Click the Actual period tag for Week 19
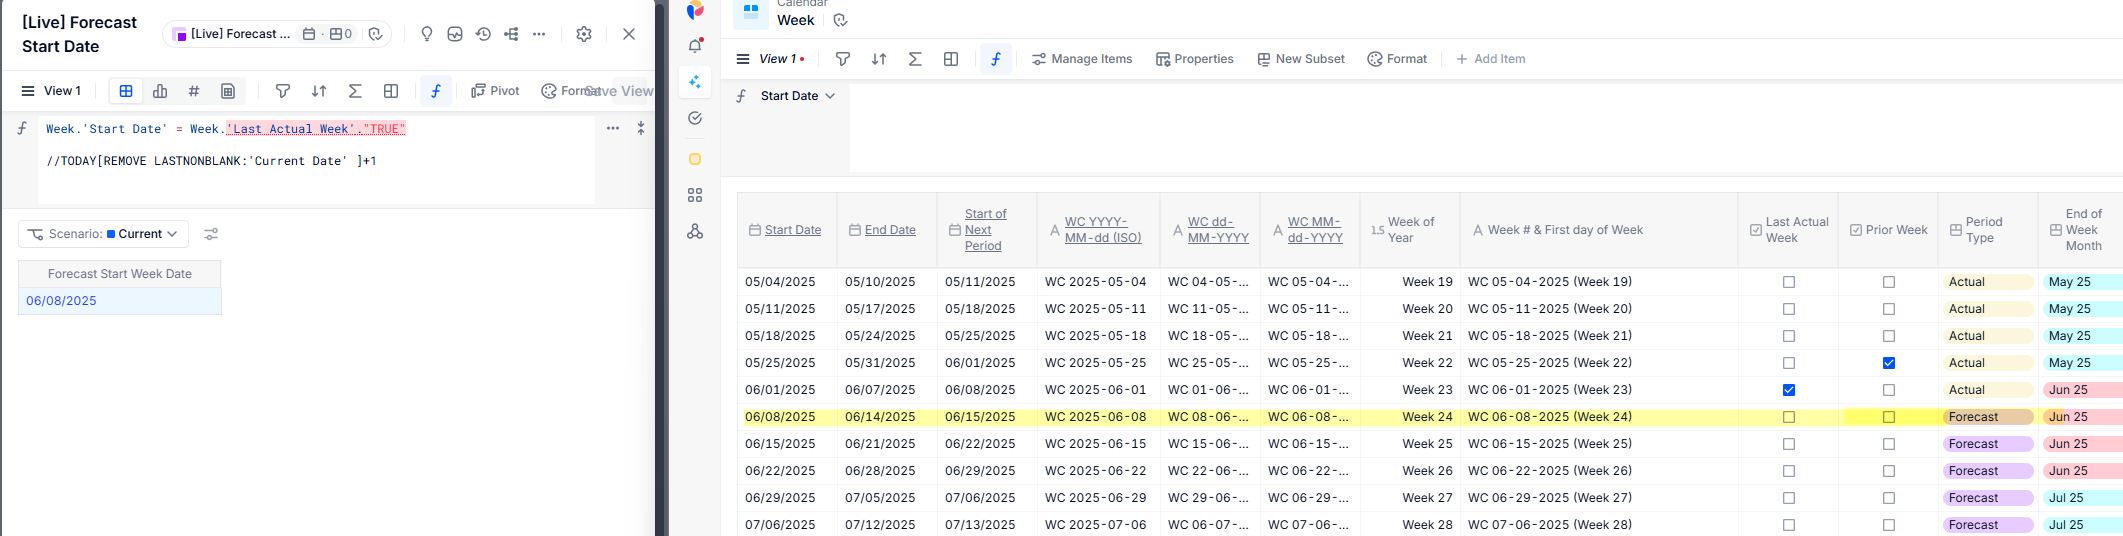Image resolution: width=2123 pixels, height=536 pixels. [1988, 282]
